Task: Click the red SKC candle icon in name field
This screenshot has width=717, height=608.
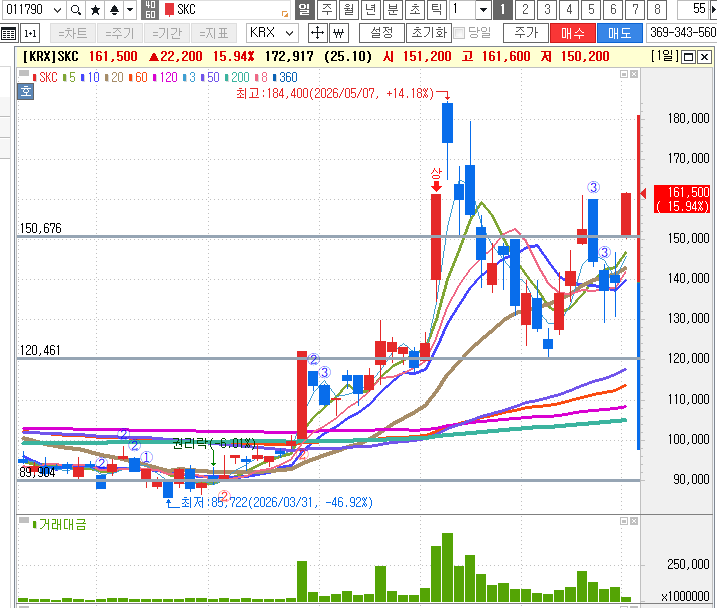Action: pos(169,10)
